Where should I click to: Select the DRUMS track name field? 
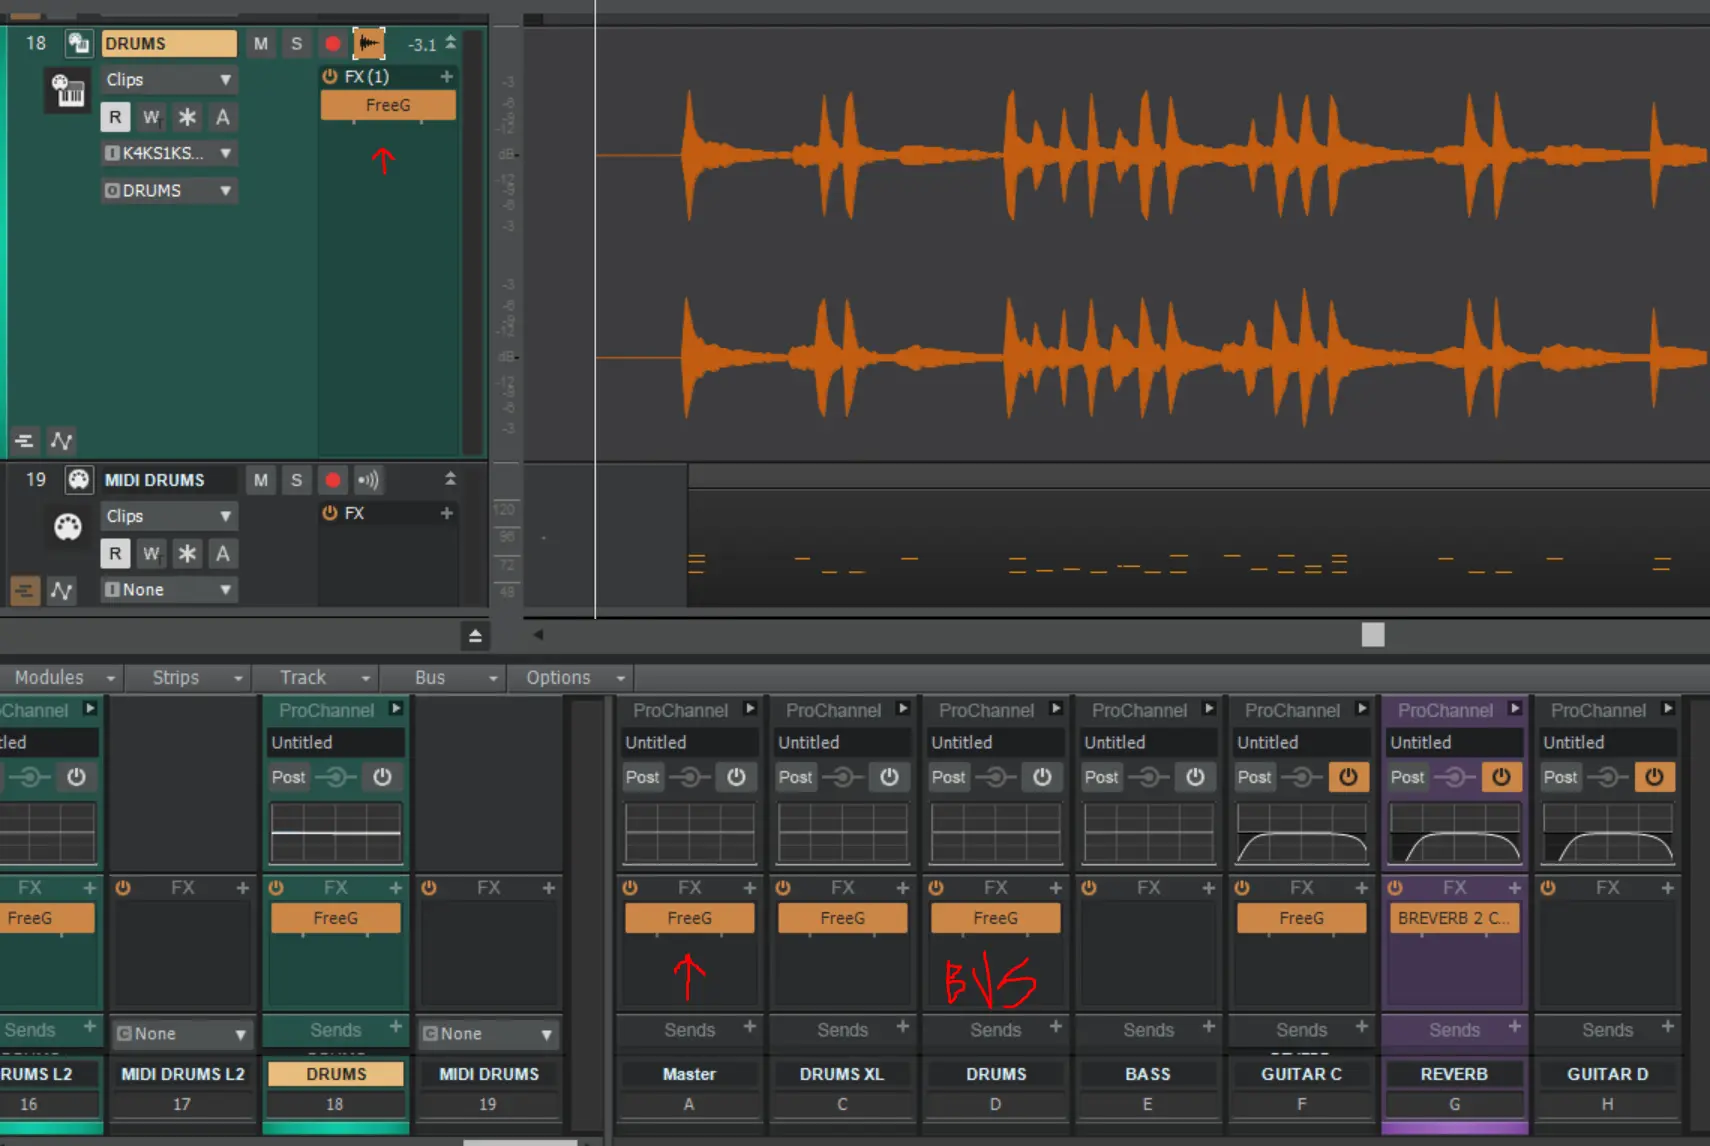point(169,43)
